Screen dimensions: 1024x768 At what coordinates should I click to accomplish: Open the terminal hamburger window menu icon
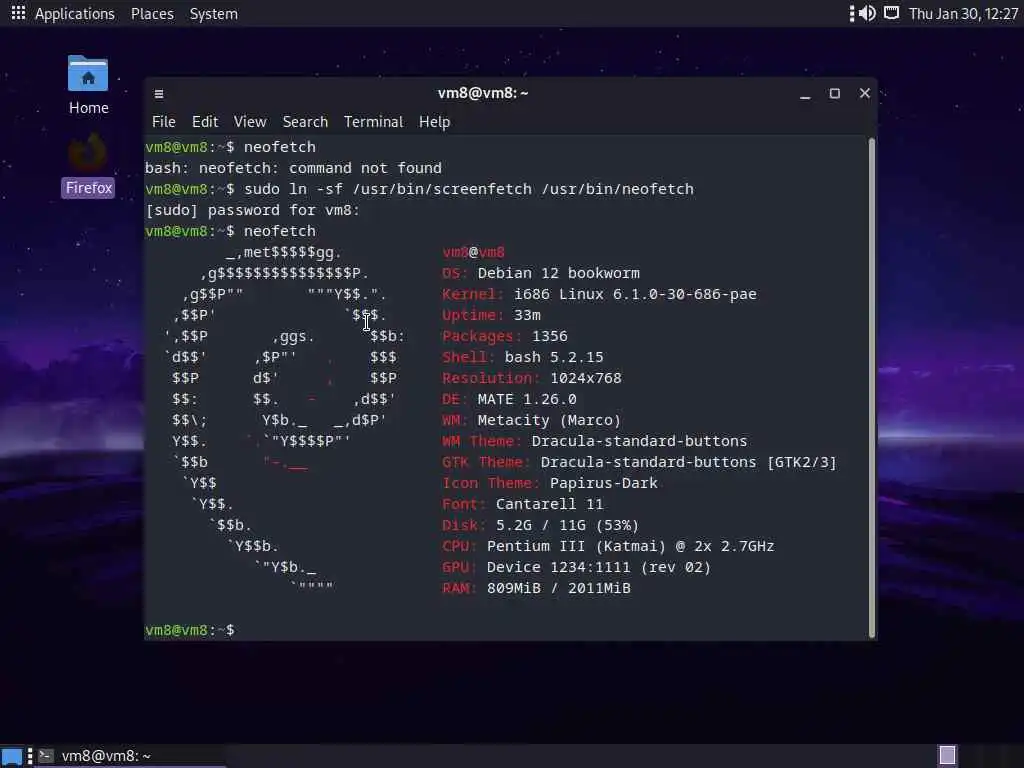click(159, 94)
